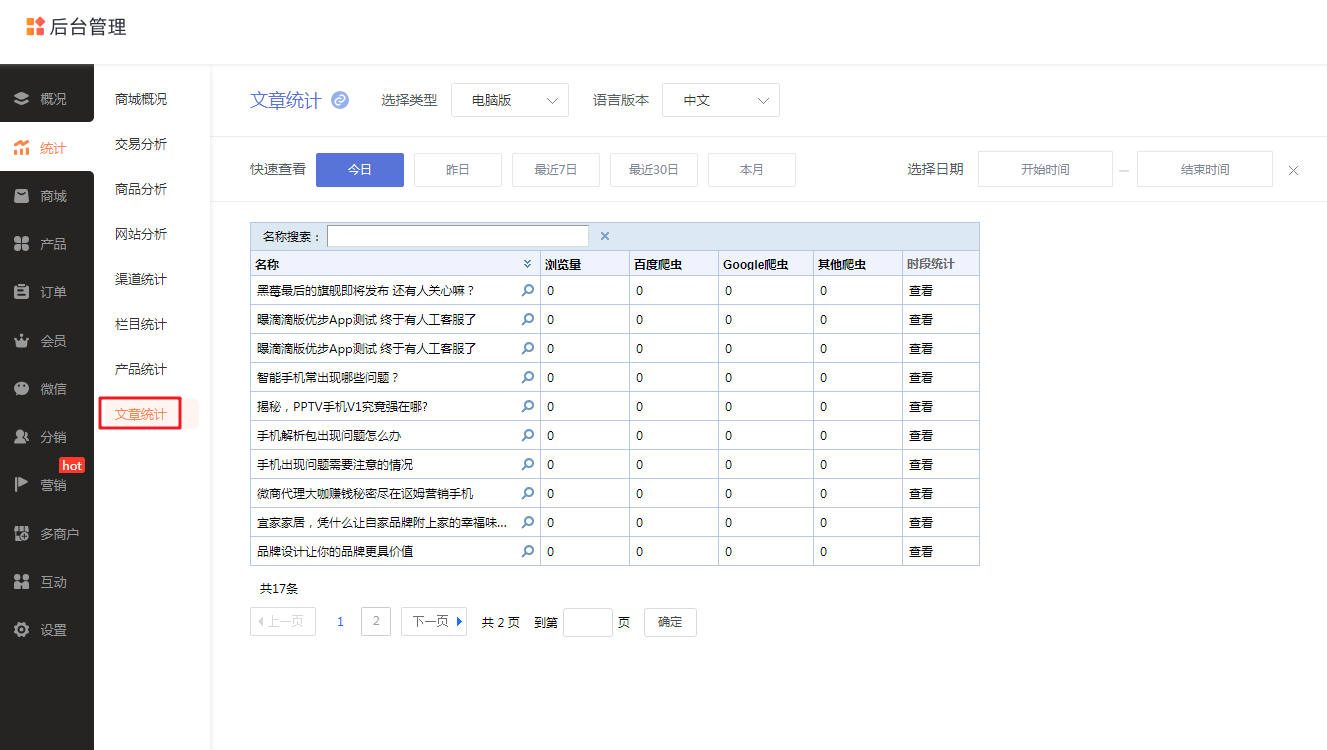The height and width of the screenshot is (750, 1327).
Task: Select the 今日 quick view button
Action: click(360, 170)
